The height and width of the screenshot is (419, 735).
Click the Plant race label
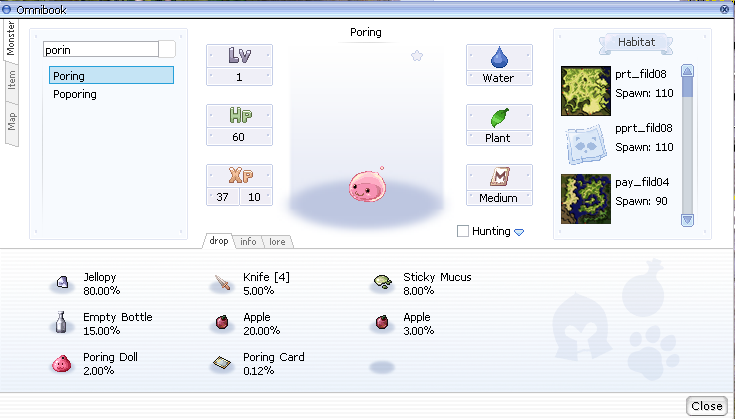point(498,138)
